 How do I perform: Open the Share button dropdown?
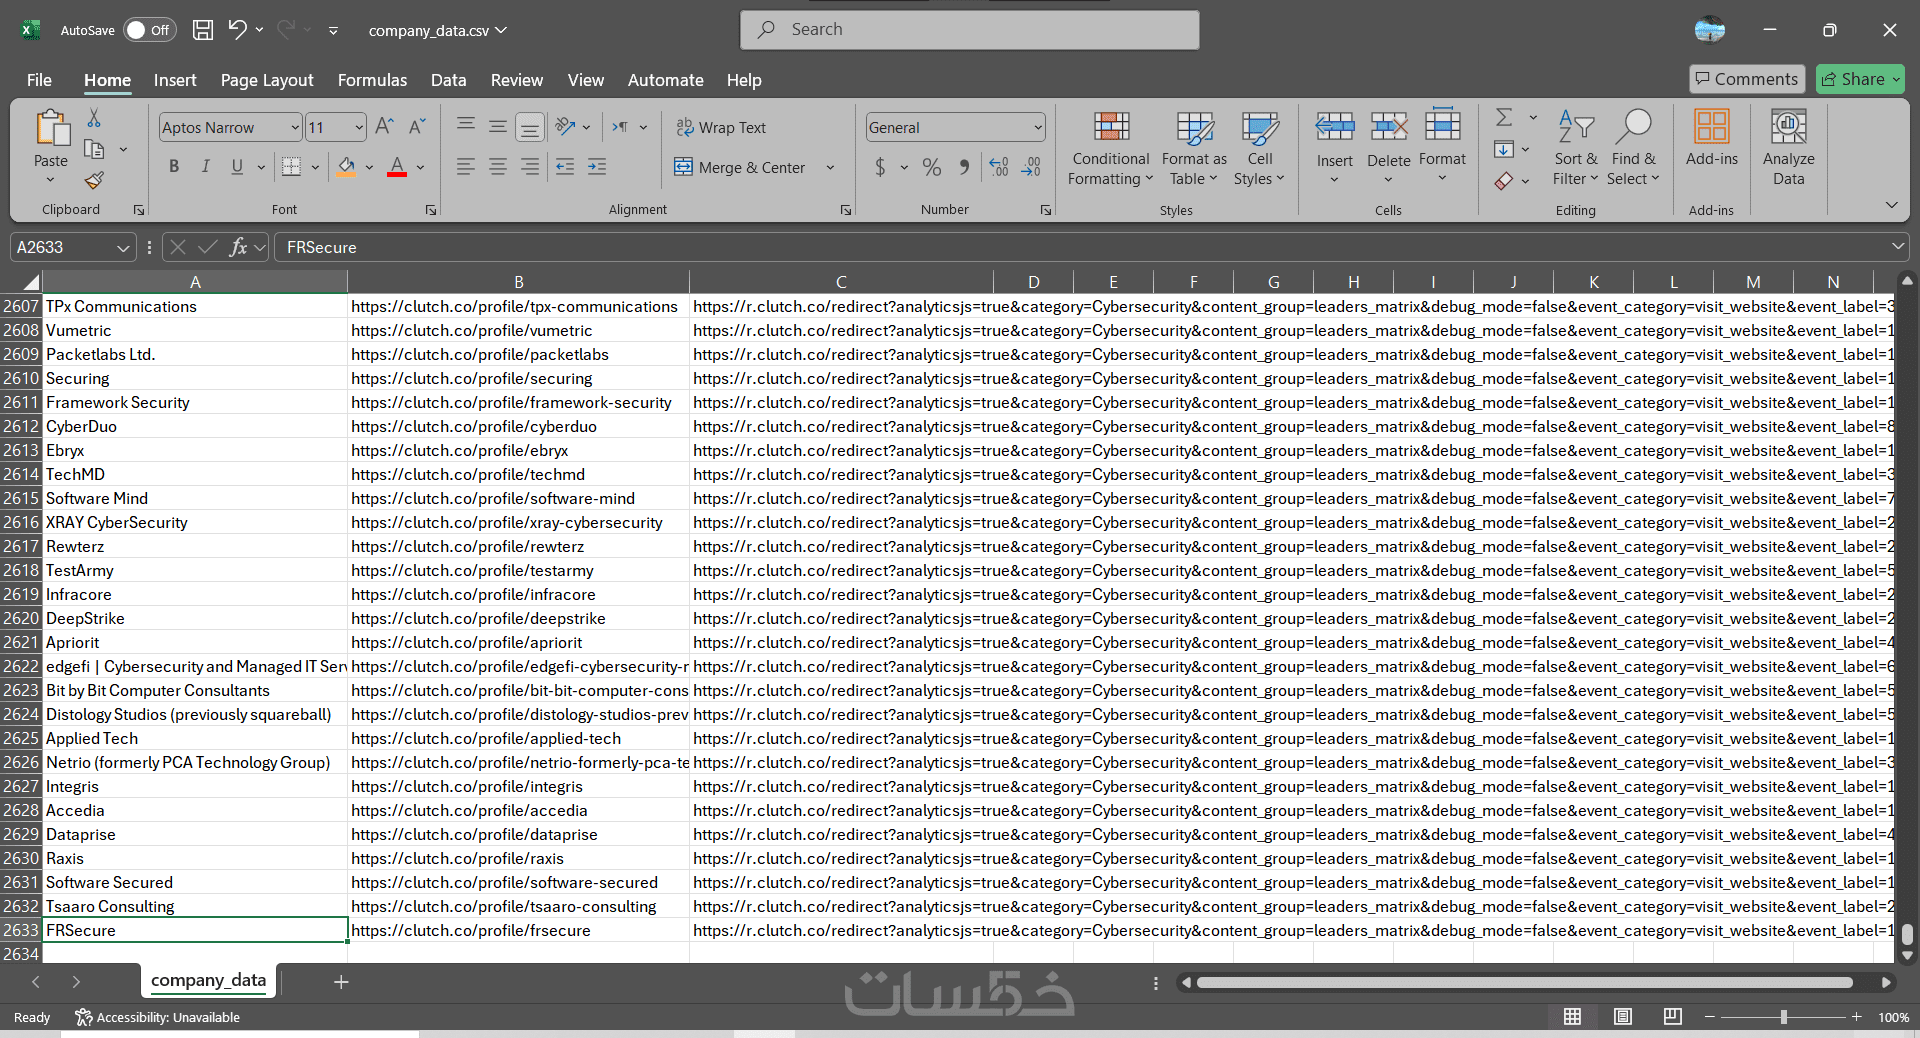[1896, 79]
